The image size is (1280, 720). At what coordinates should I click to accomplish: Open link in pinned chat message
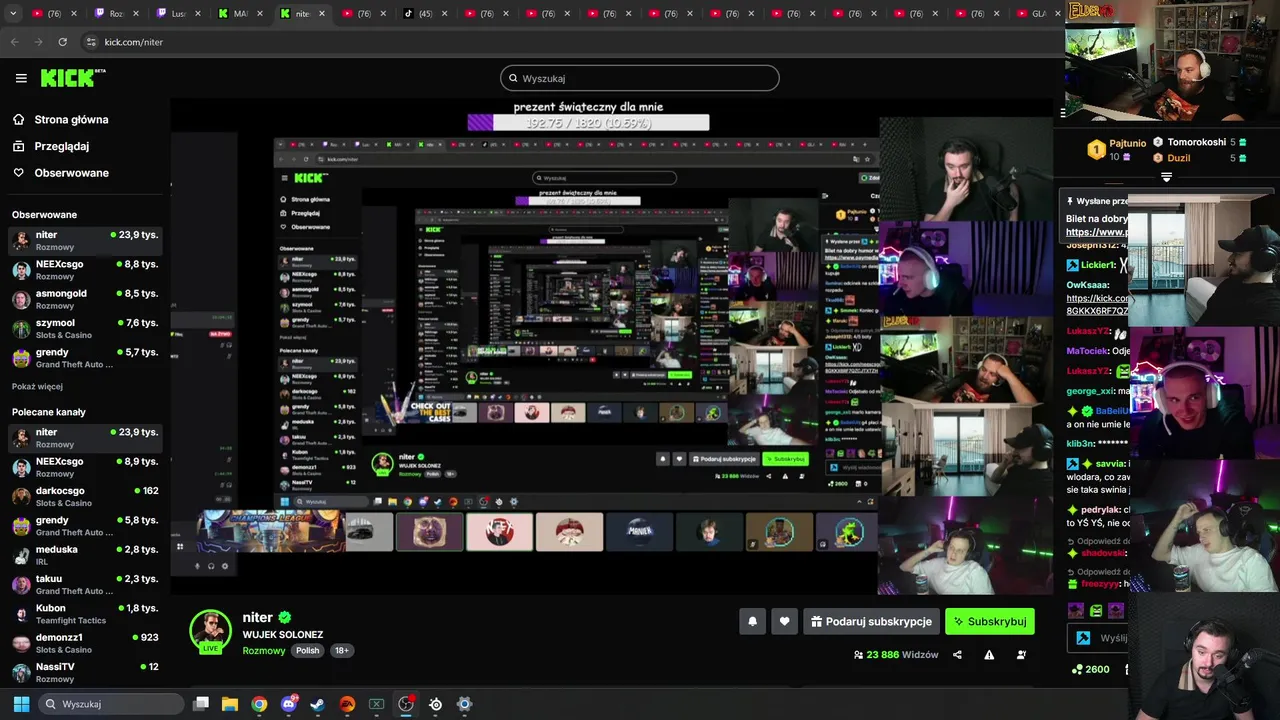(1097, 232)
